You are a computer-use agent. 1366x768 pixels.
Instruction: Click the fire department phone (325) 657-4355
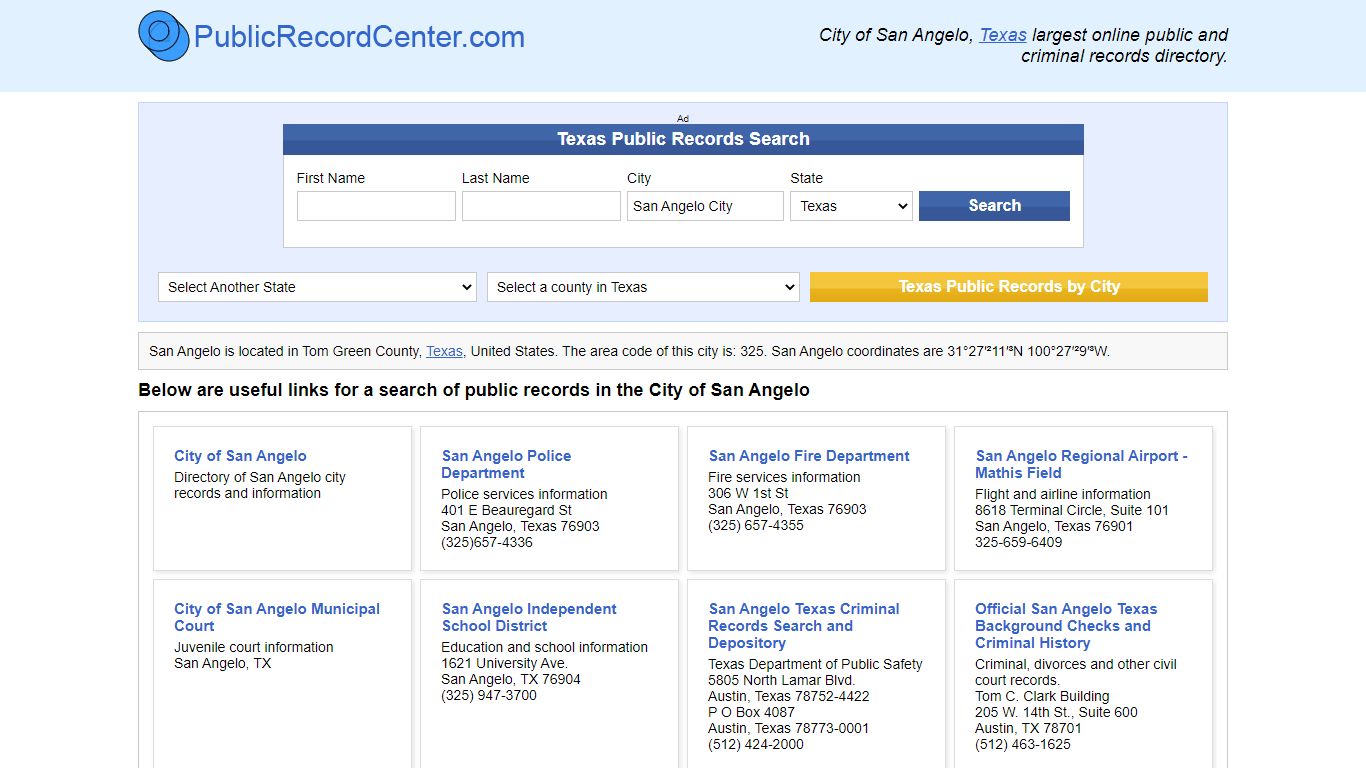click(x=755, y=525)
